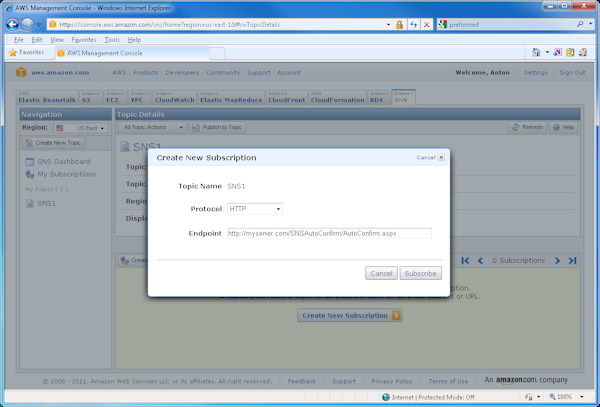600x407 pixels.
Task: Go forward with the browser forward arrow
Action: point(27,24)
